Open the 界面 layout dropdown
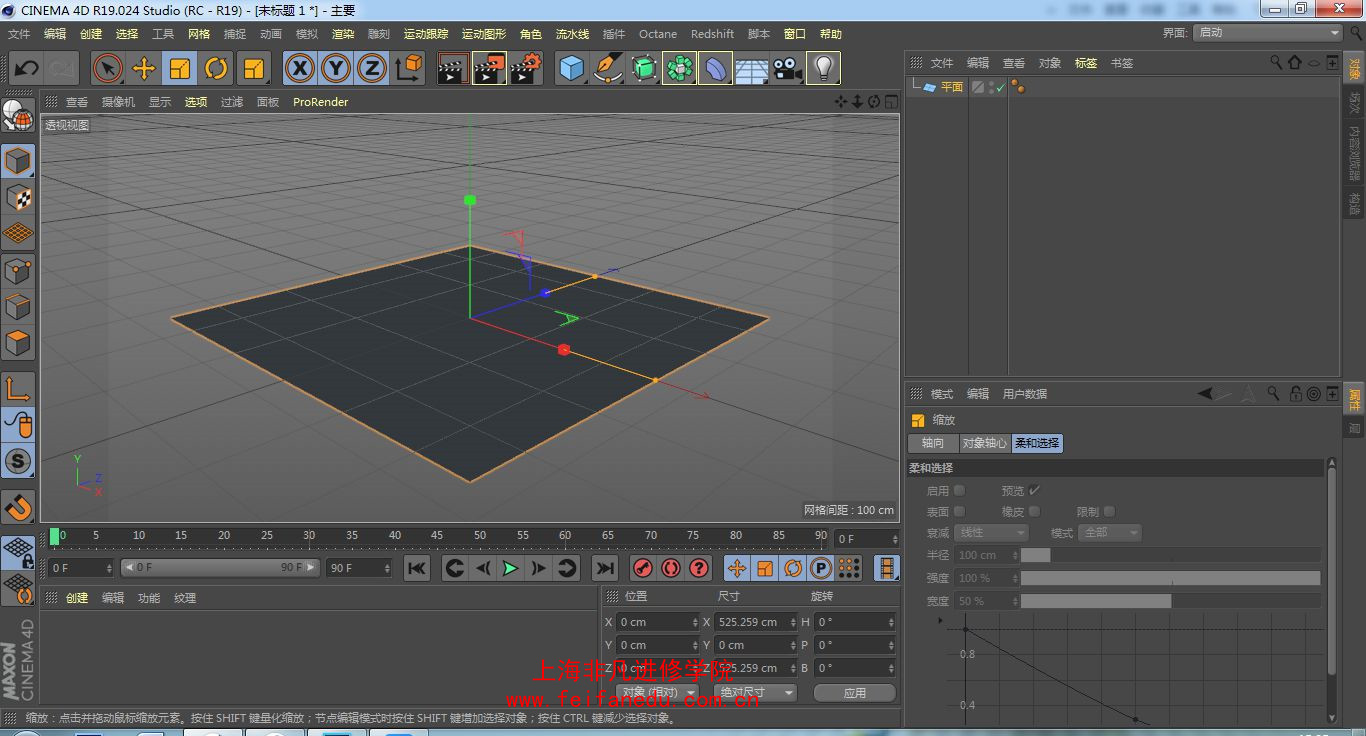Viewport: 1366px width, 736px height. tap(1267, 32)
